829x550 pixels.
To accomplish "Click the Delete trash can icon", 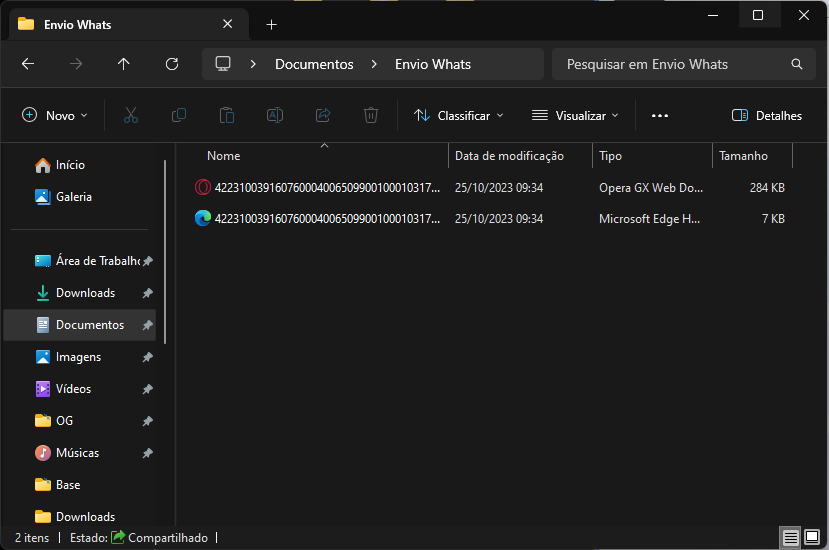I will pyautogui.click(x=370, y=115).
